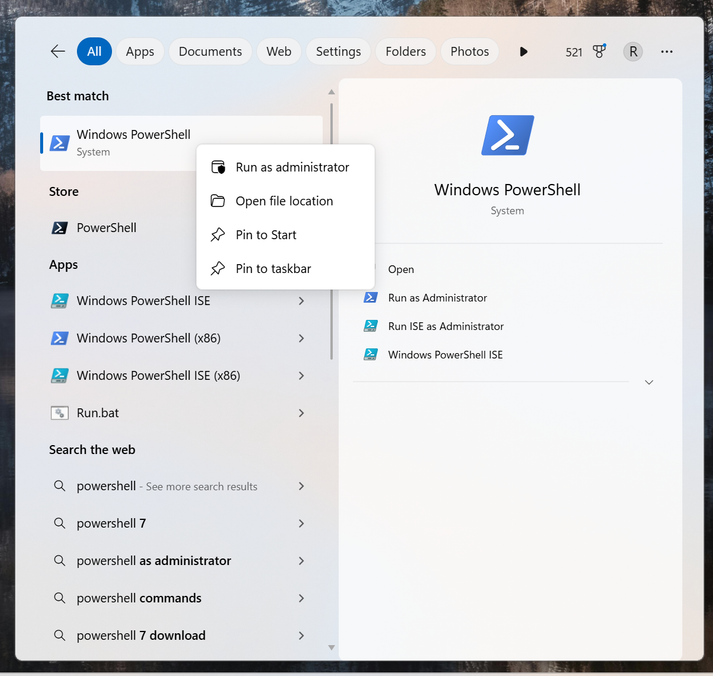Screen dimensions: 713x676
Task: Click the search icon beside powershell commands
Action: click(59, 597)
